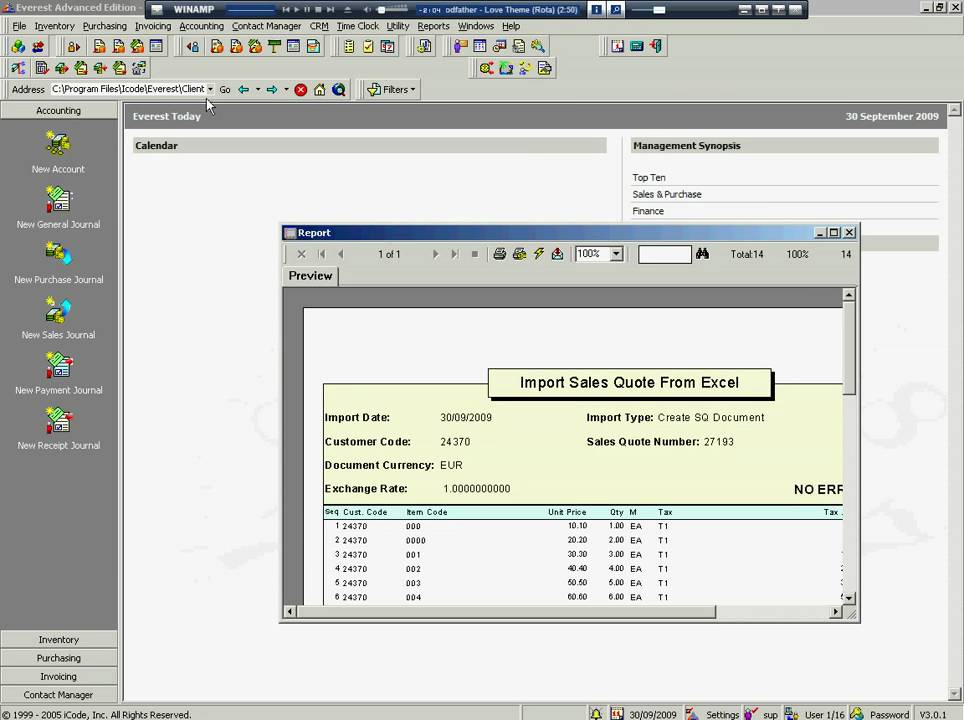Click the exit door icon in right toolbar
The width and height of the screenshot is (964, 720).
click(x=656, y=46)
